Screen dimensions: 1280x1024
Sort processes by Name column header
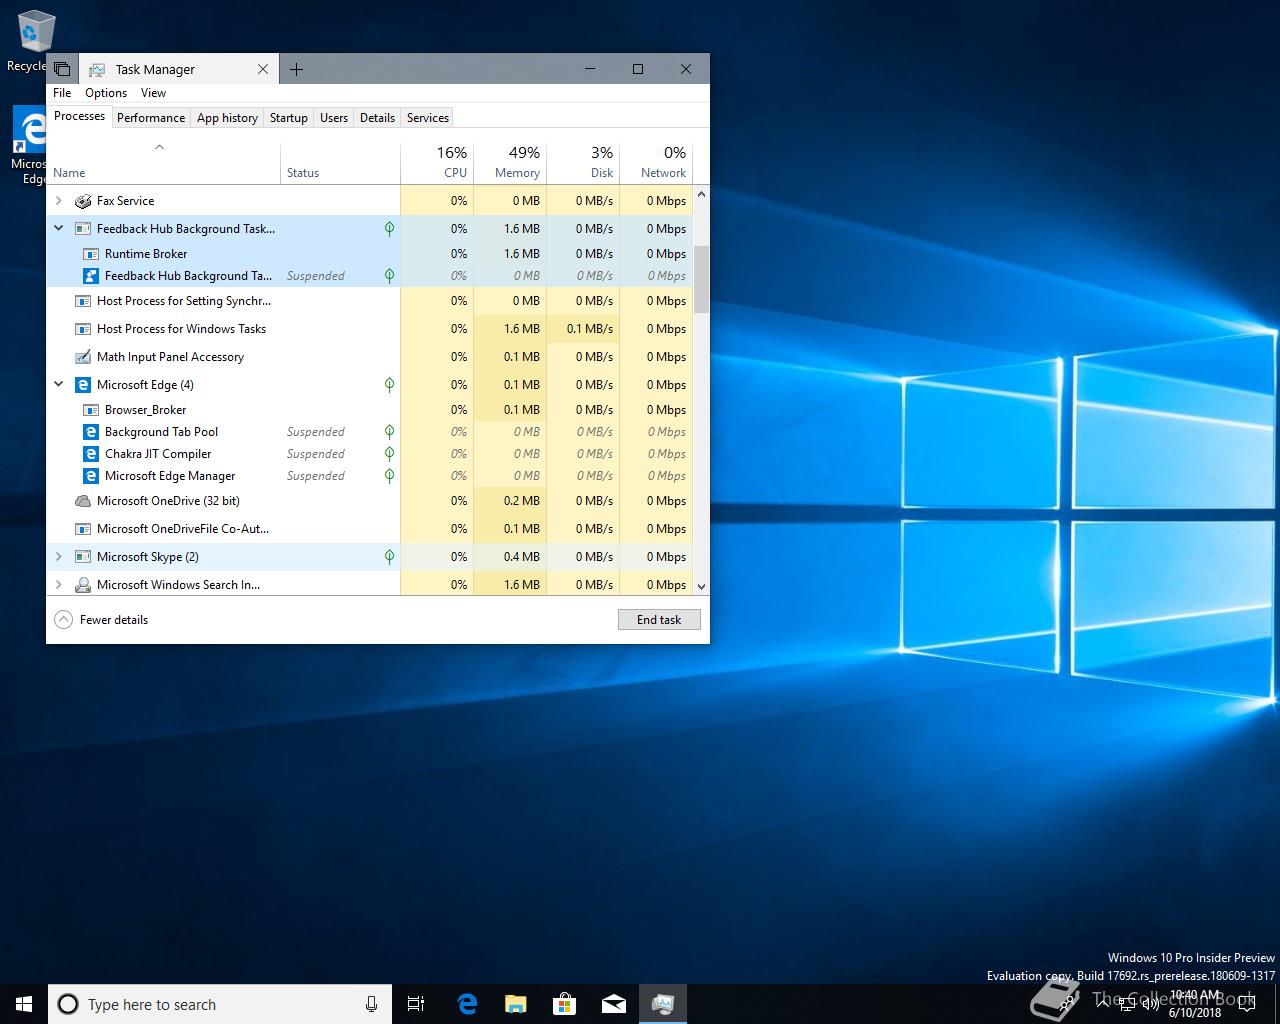pyautogui.click(x=163, y=163)
